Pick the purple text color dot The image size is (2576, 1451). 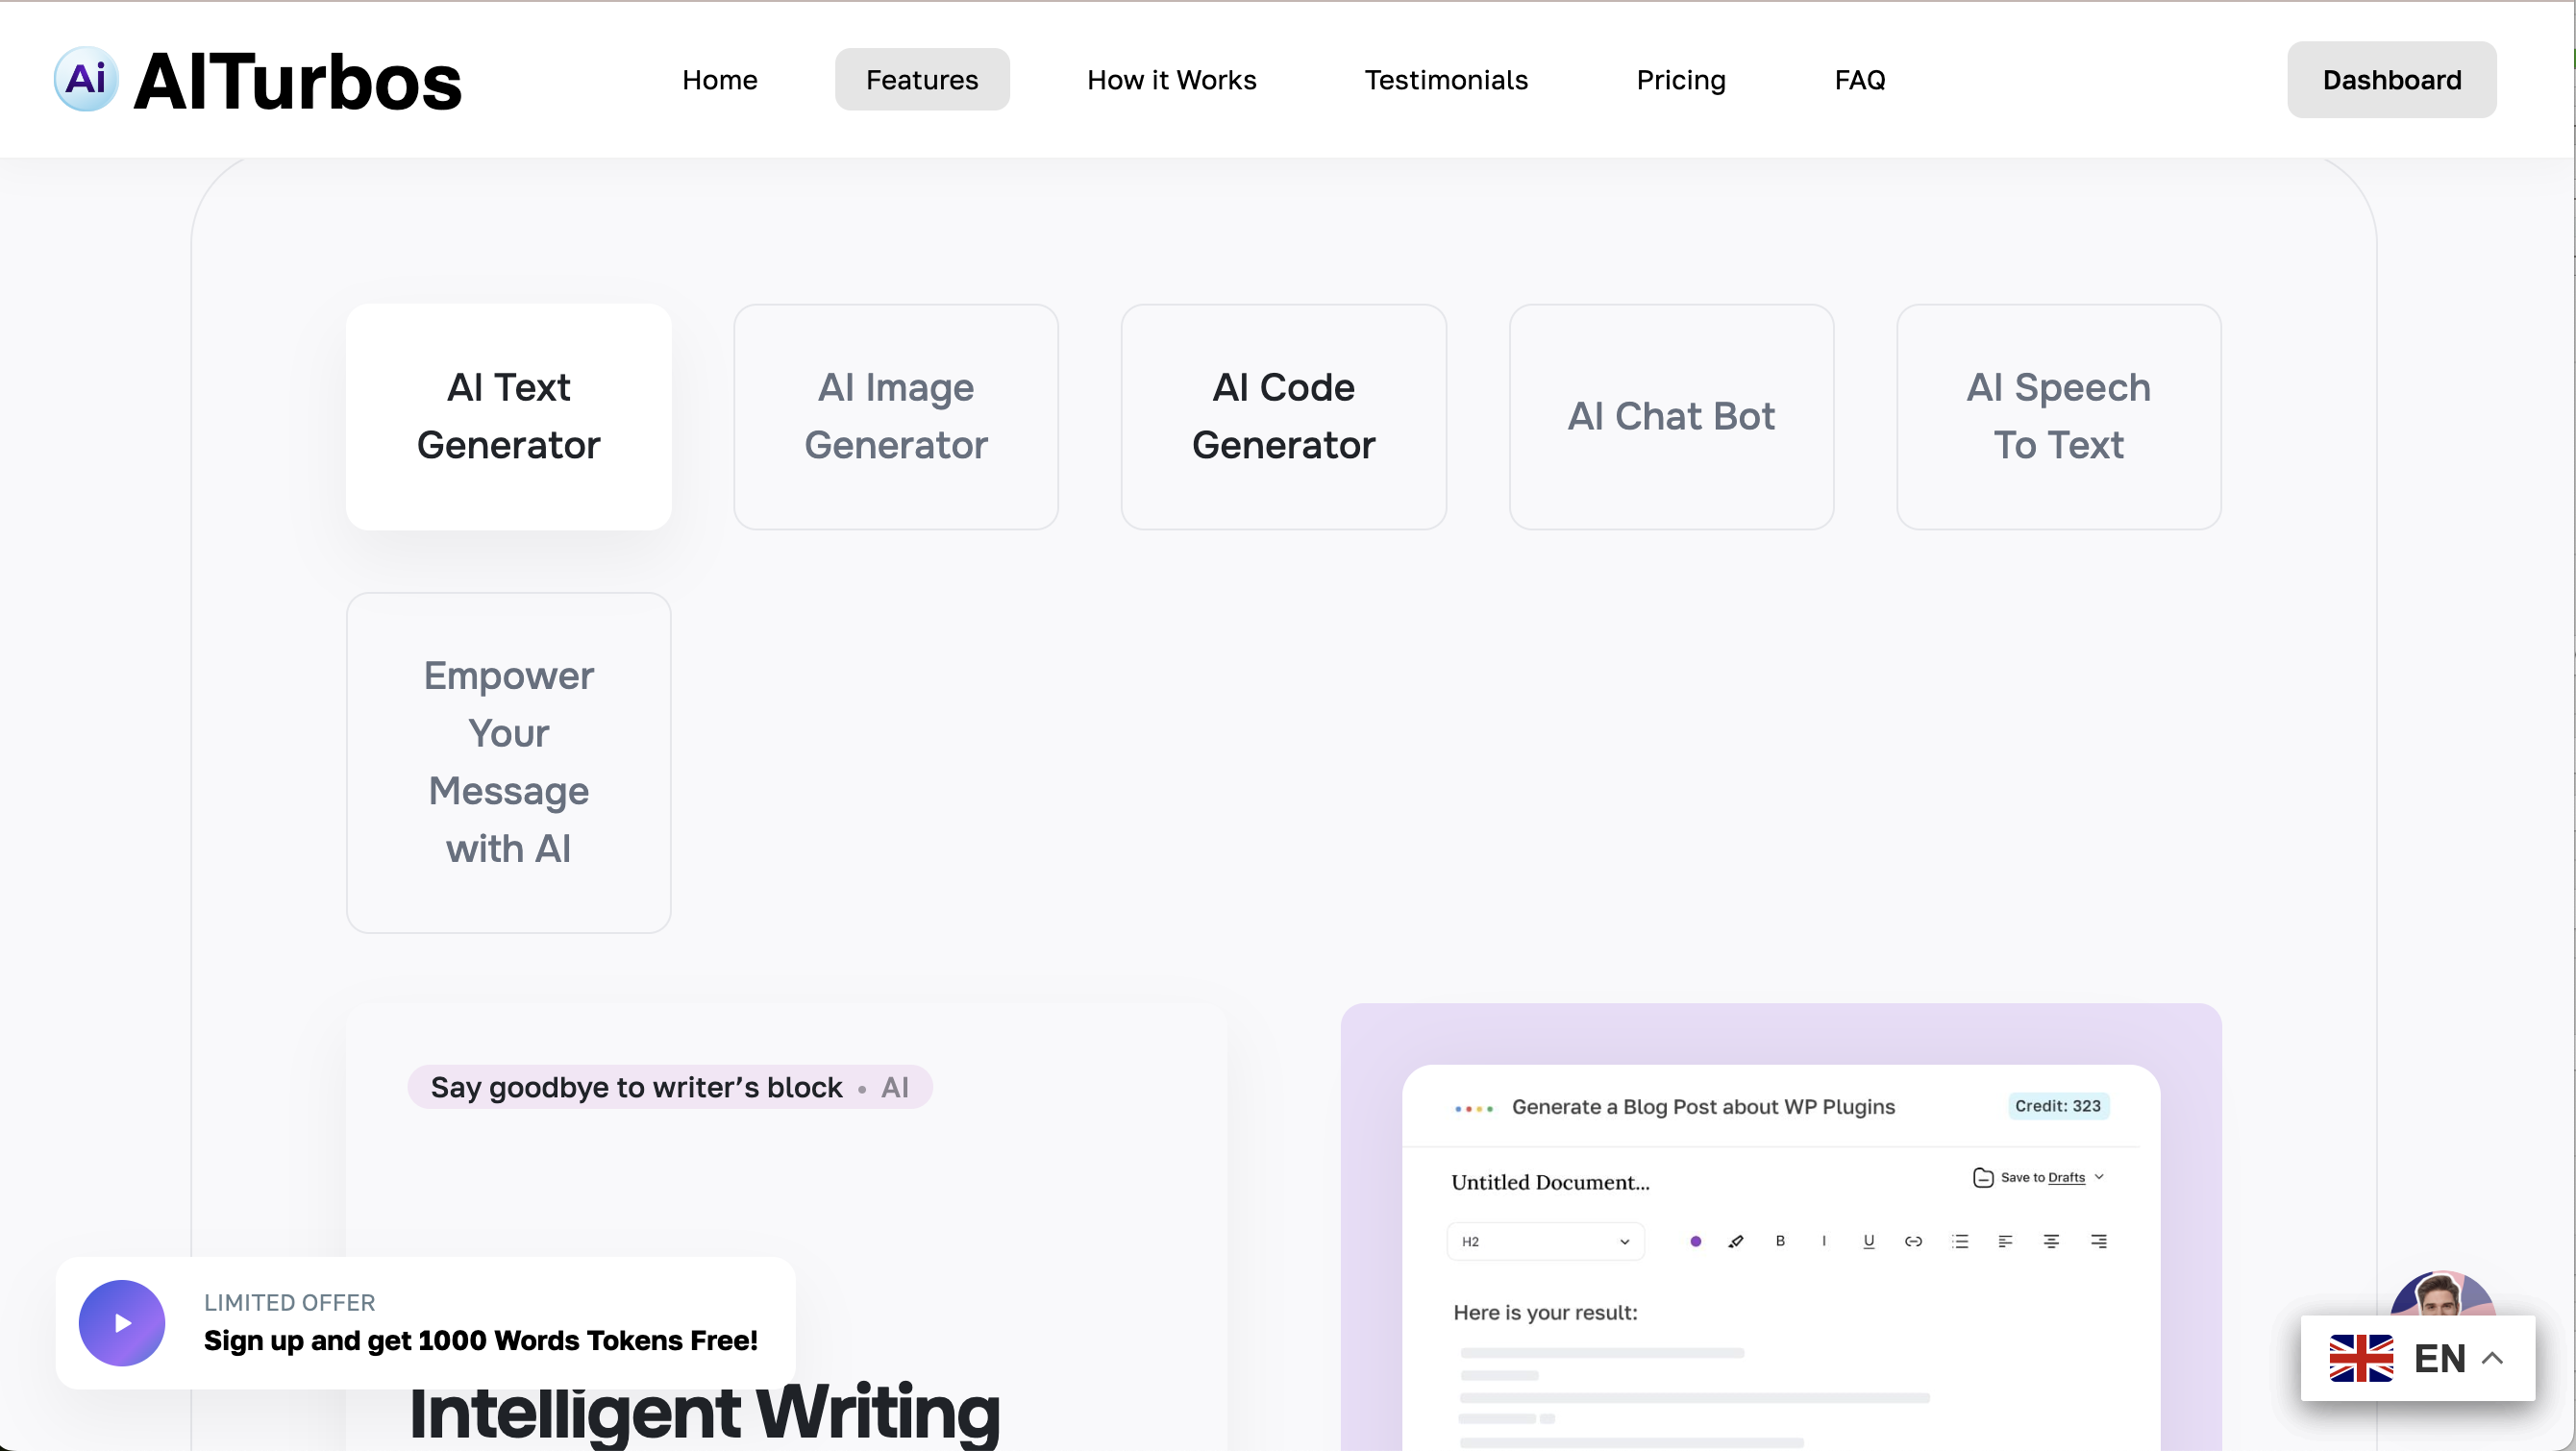coord(1695,1241)
